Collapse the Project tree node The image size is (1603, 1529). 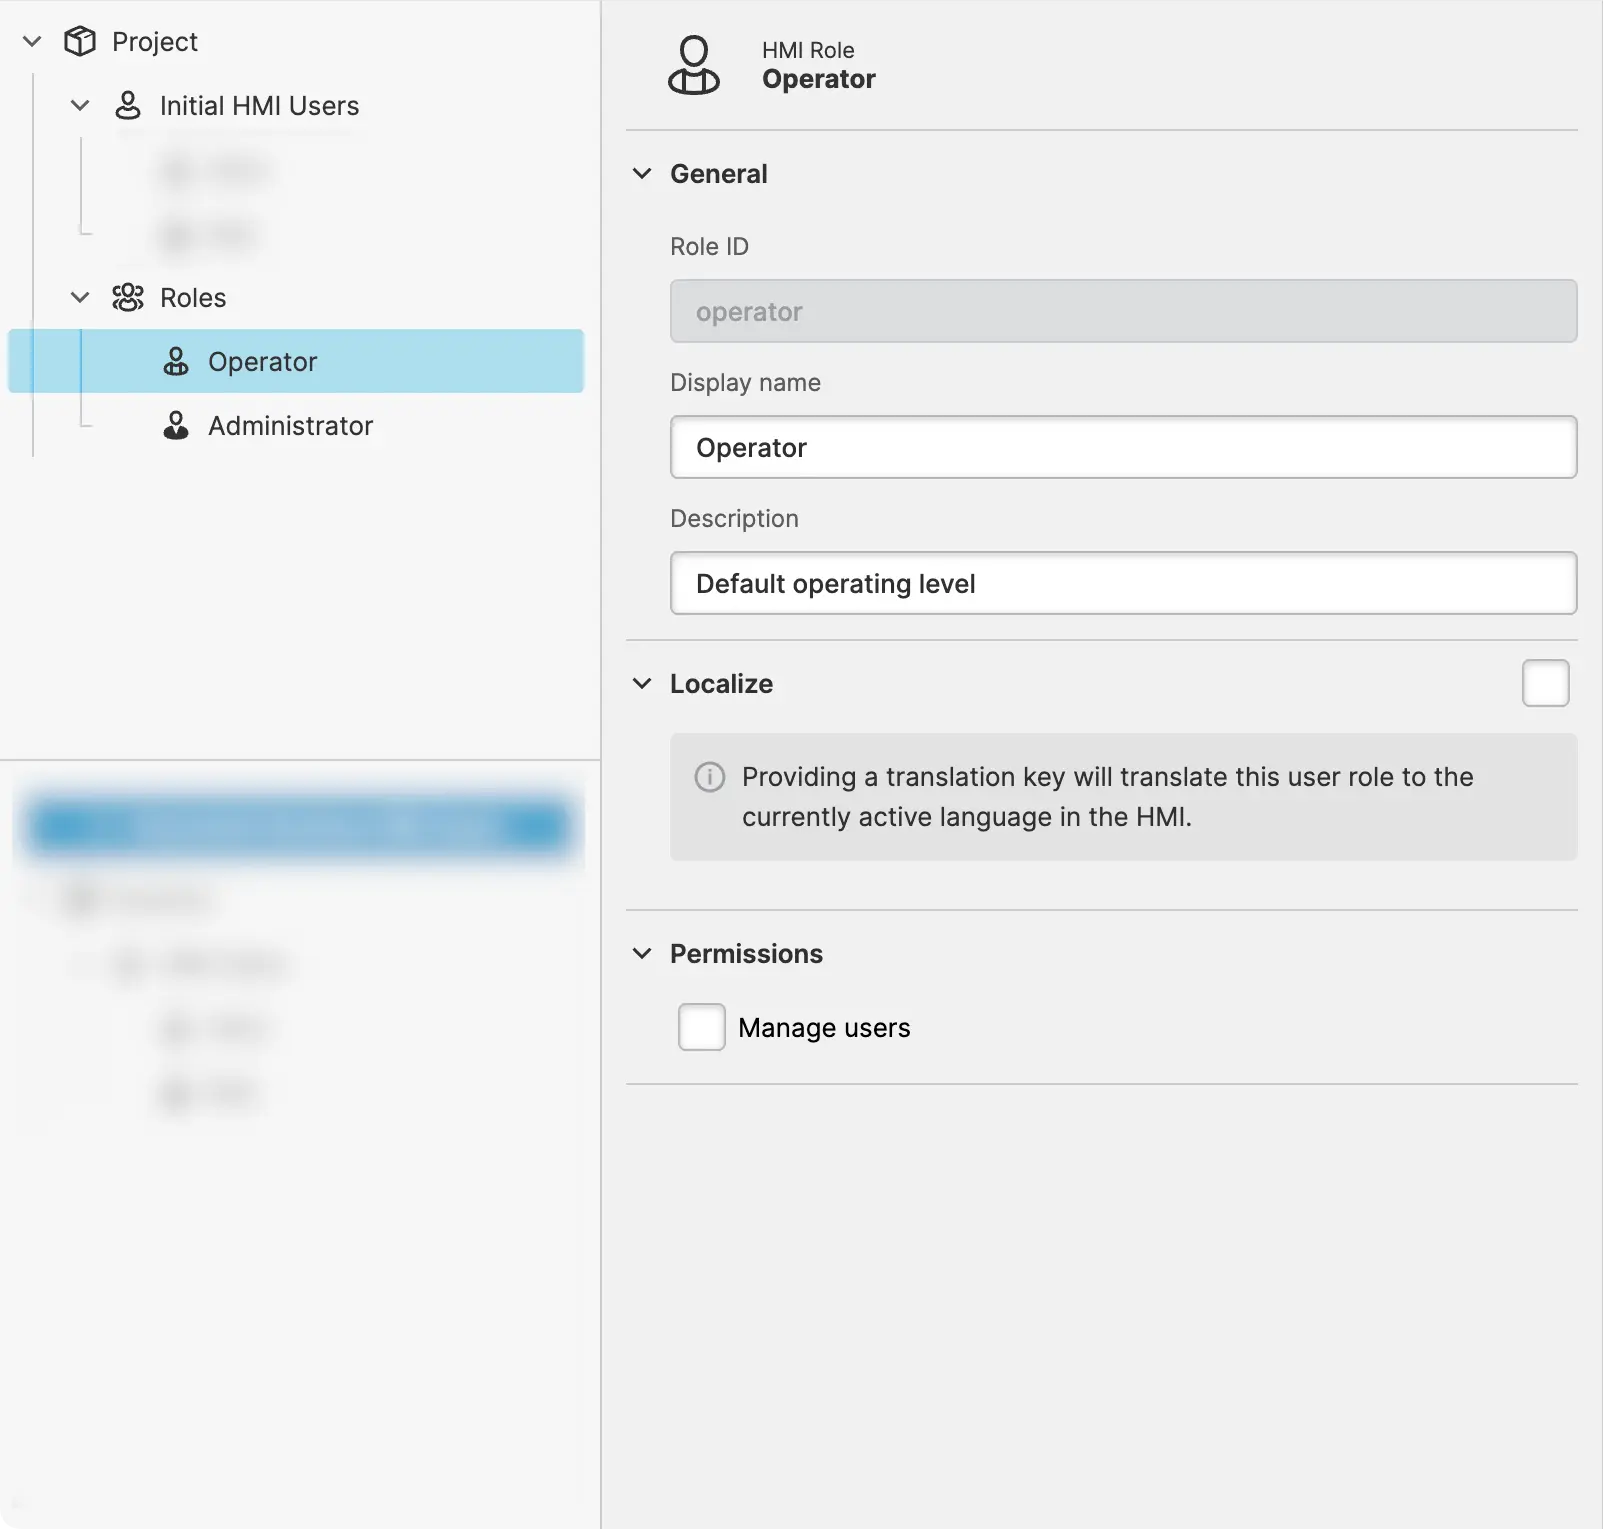click(32, 41)
